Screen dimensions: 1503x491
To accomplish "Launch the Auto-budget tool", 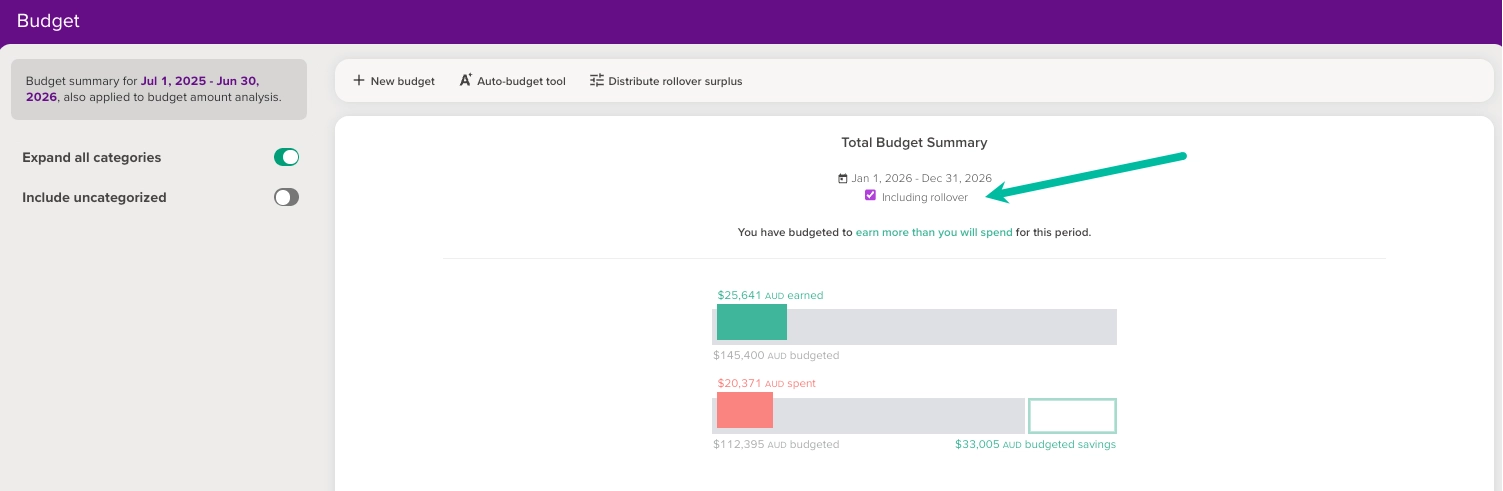I will point(521,81).
